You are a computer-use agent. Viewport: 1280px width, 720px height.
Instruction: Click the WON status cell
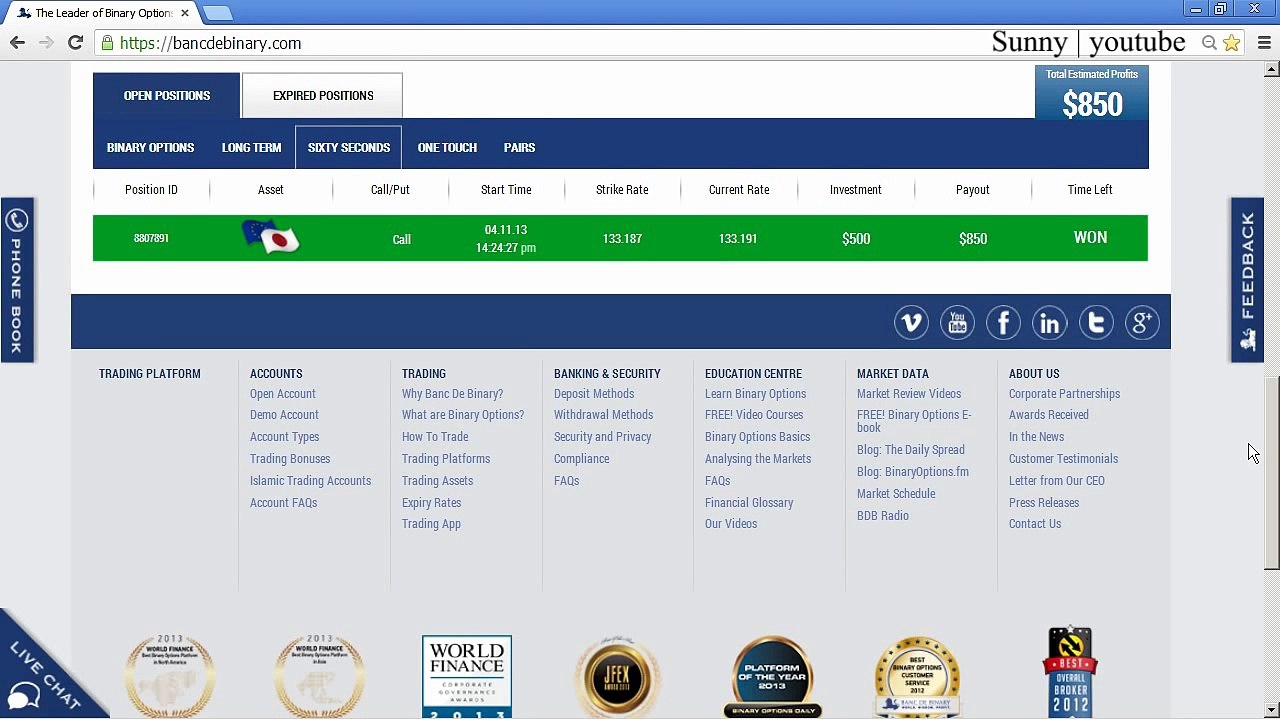tap(1090, 238)
